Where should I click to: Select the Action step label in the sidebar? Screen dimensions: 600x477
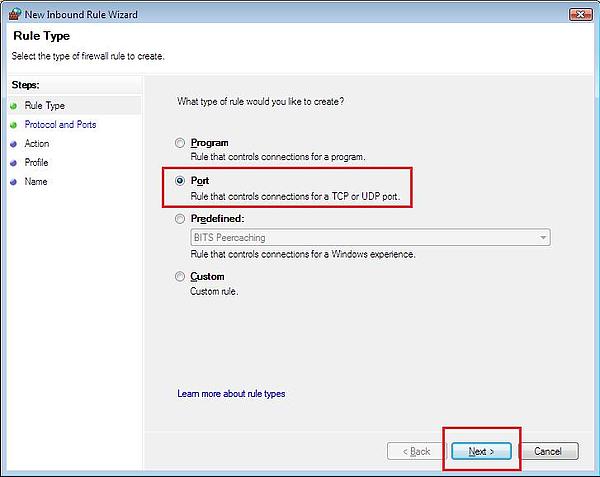coord(36,144)
